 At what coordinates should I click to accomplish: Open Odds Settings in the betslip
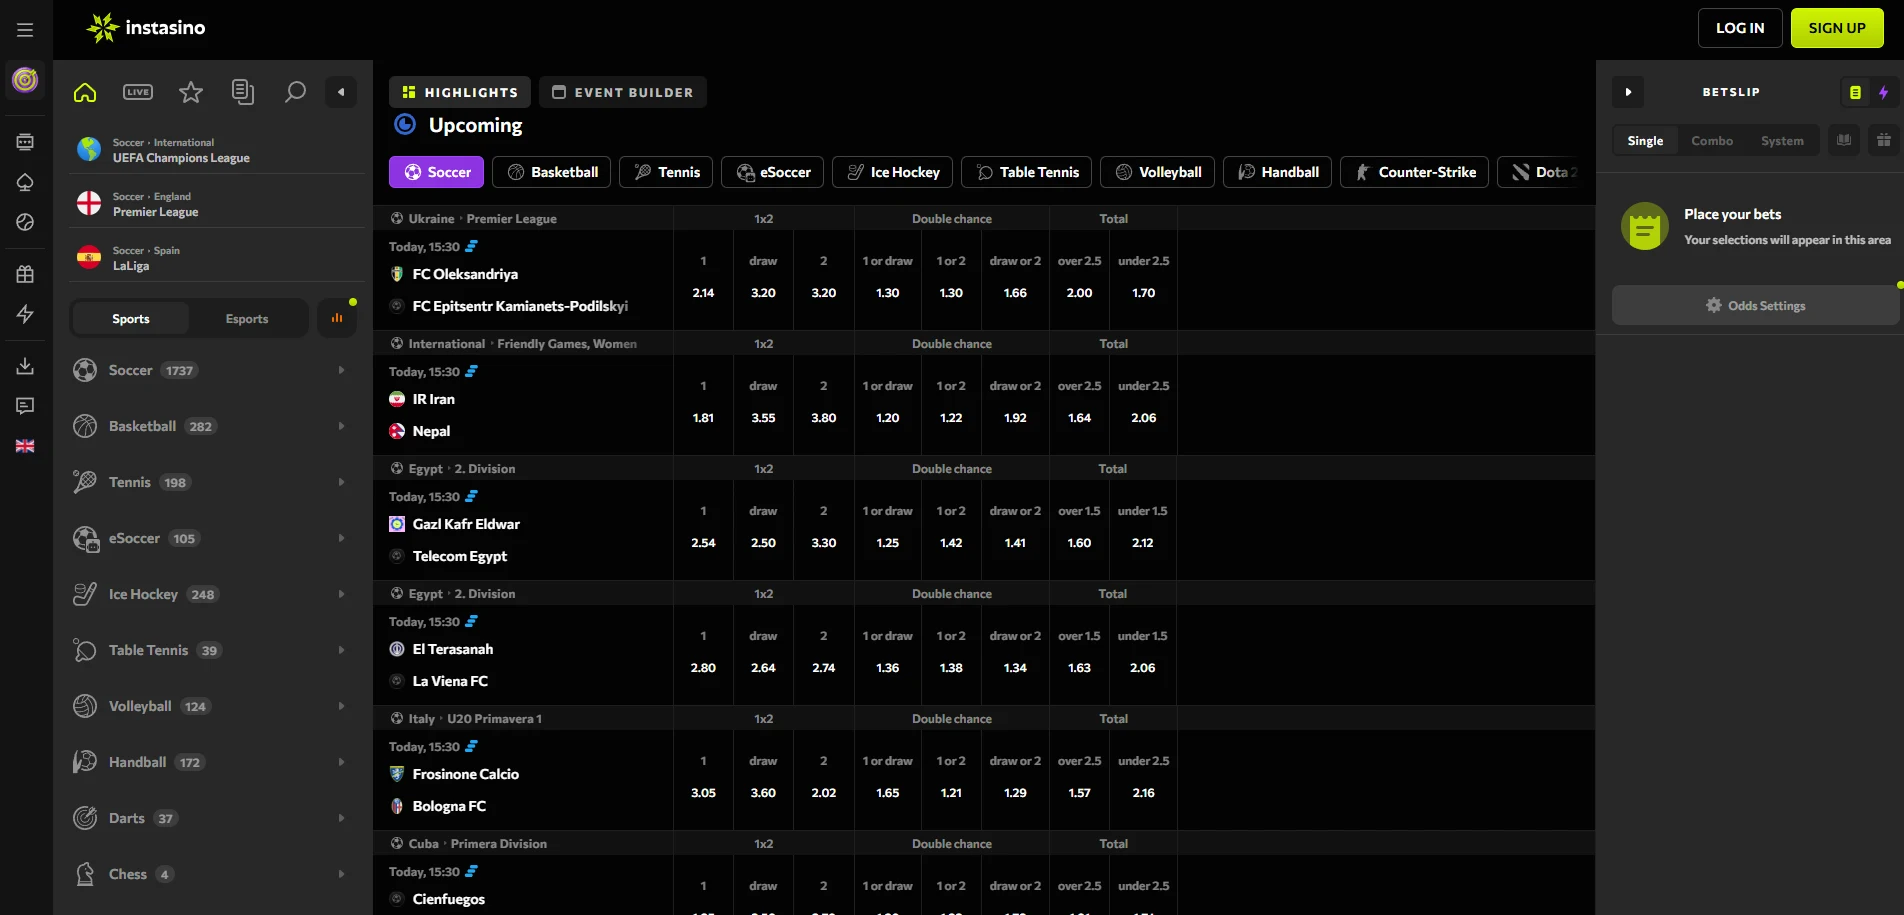[x=1755, y=305]
